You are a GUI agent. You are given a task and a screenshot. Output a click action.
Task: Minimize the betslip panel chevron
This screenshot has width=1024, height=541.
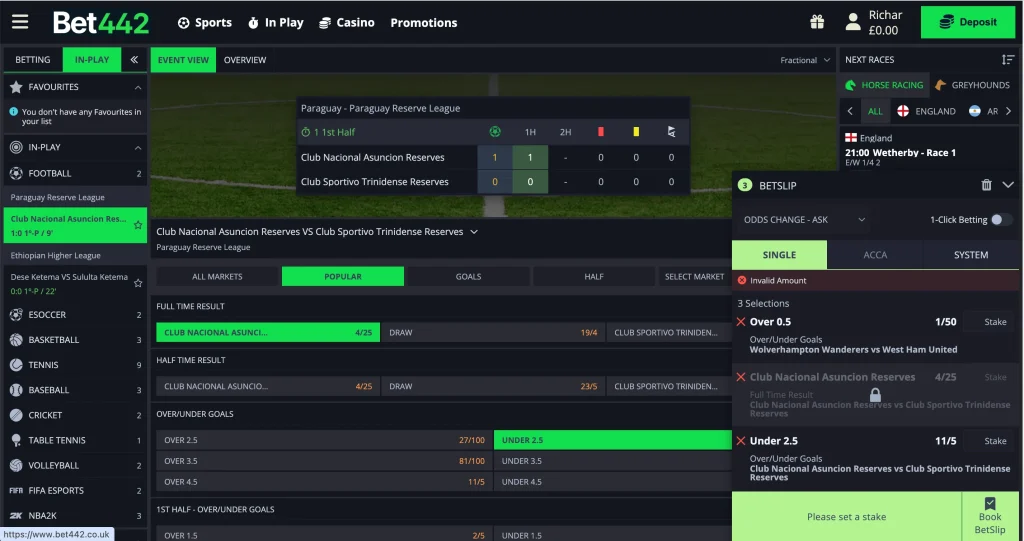[1008, 186]
